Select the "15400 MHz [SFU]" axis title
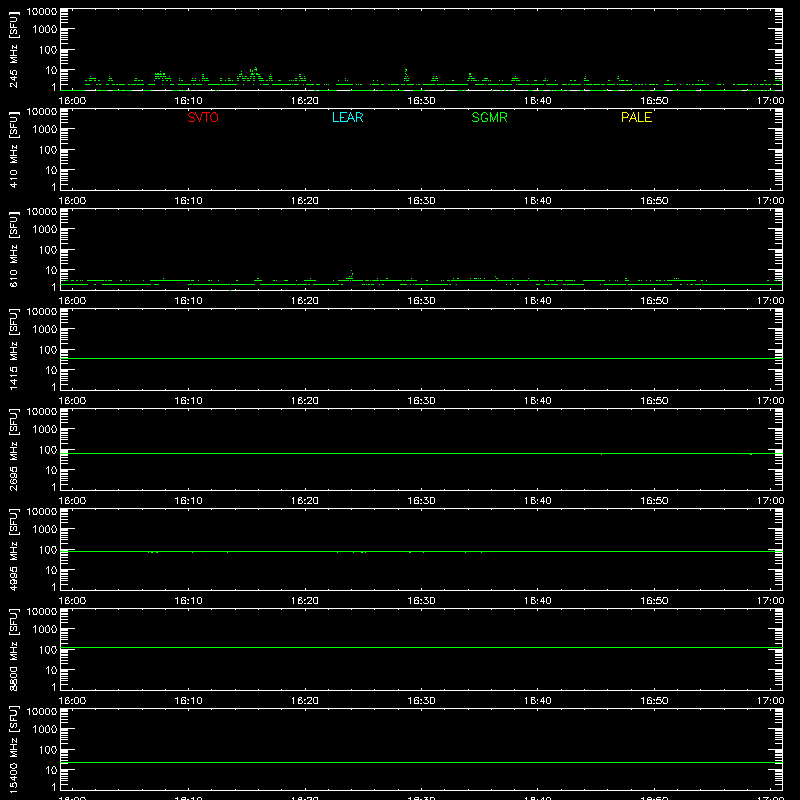The image size is (800, 800). [x=14, y=749]
